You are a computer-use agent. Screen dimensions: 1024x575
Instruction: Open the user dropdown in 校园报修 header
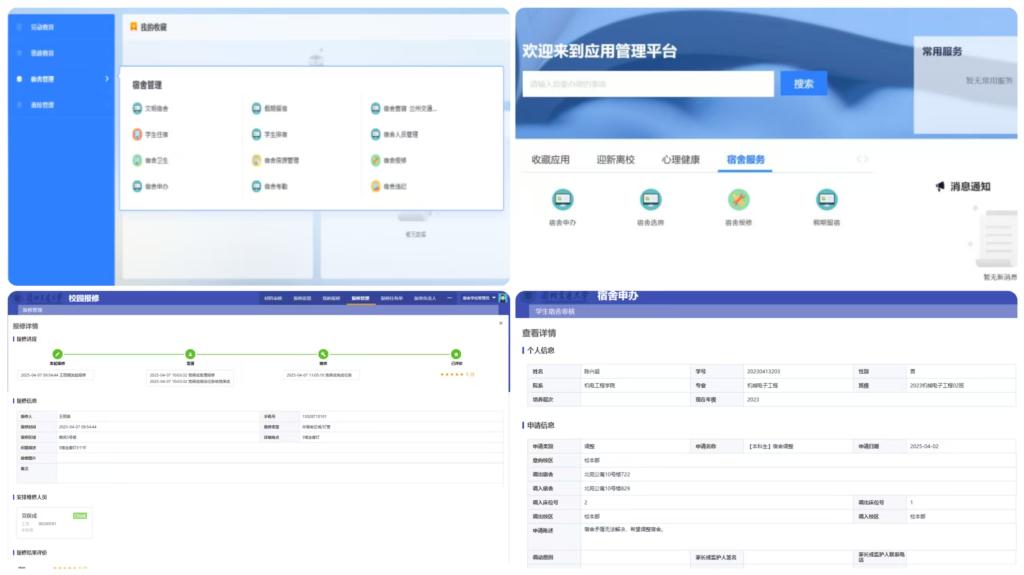(479, 298)
